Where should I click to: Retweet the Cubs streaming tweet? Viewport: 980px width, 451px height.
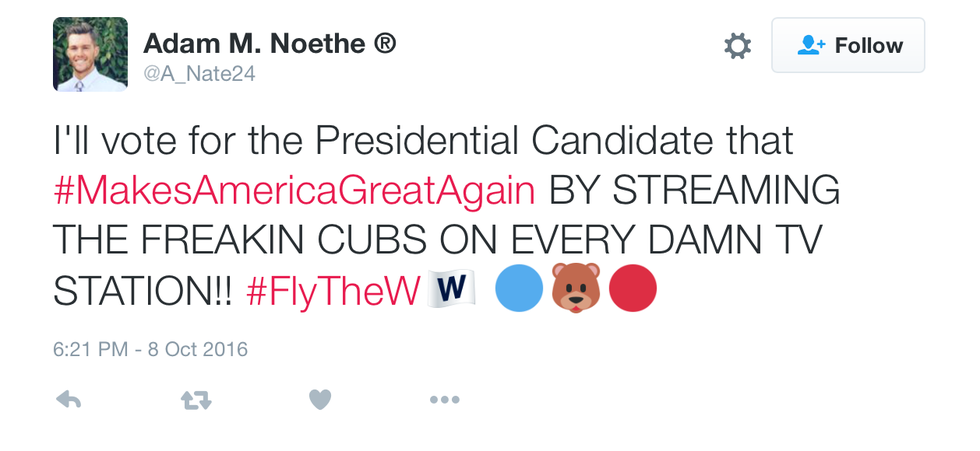point(195,400)
